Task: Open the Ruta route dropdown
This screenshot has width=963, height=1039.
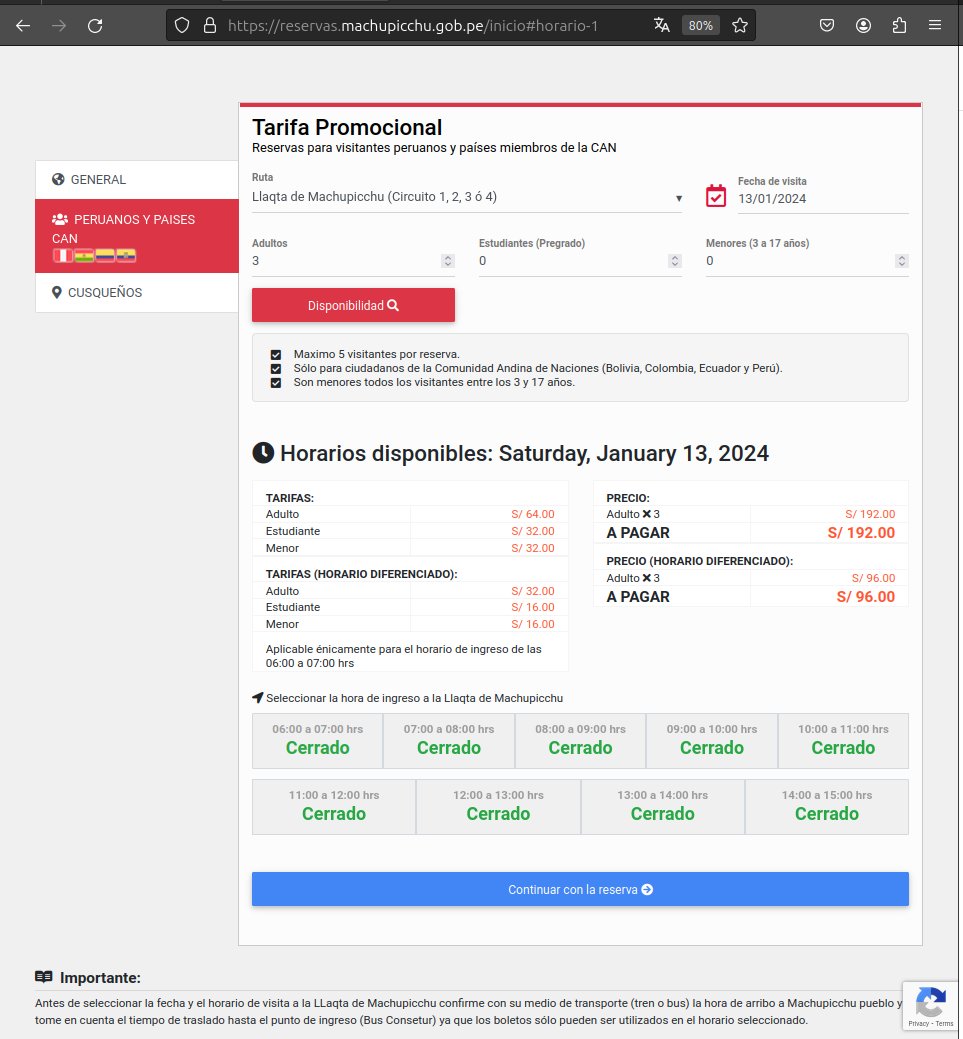Action: [x=467, y=197]
